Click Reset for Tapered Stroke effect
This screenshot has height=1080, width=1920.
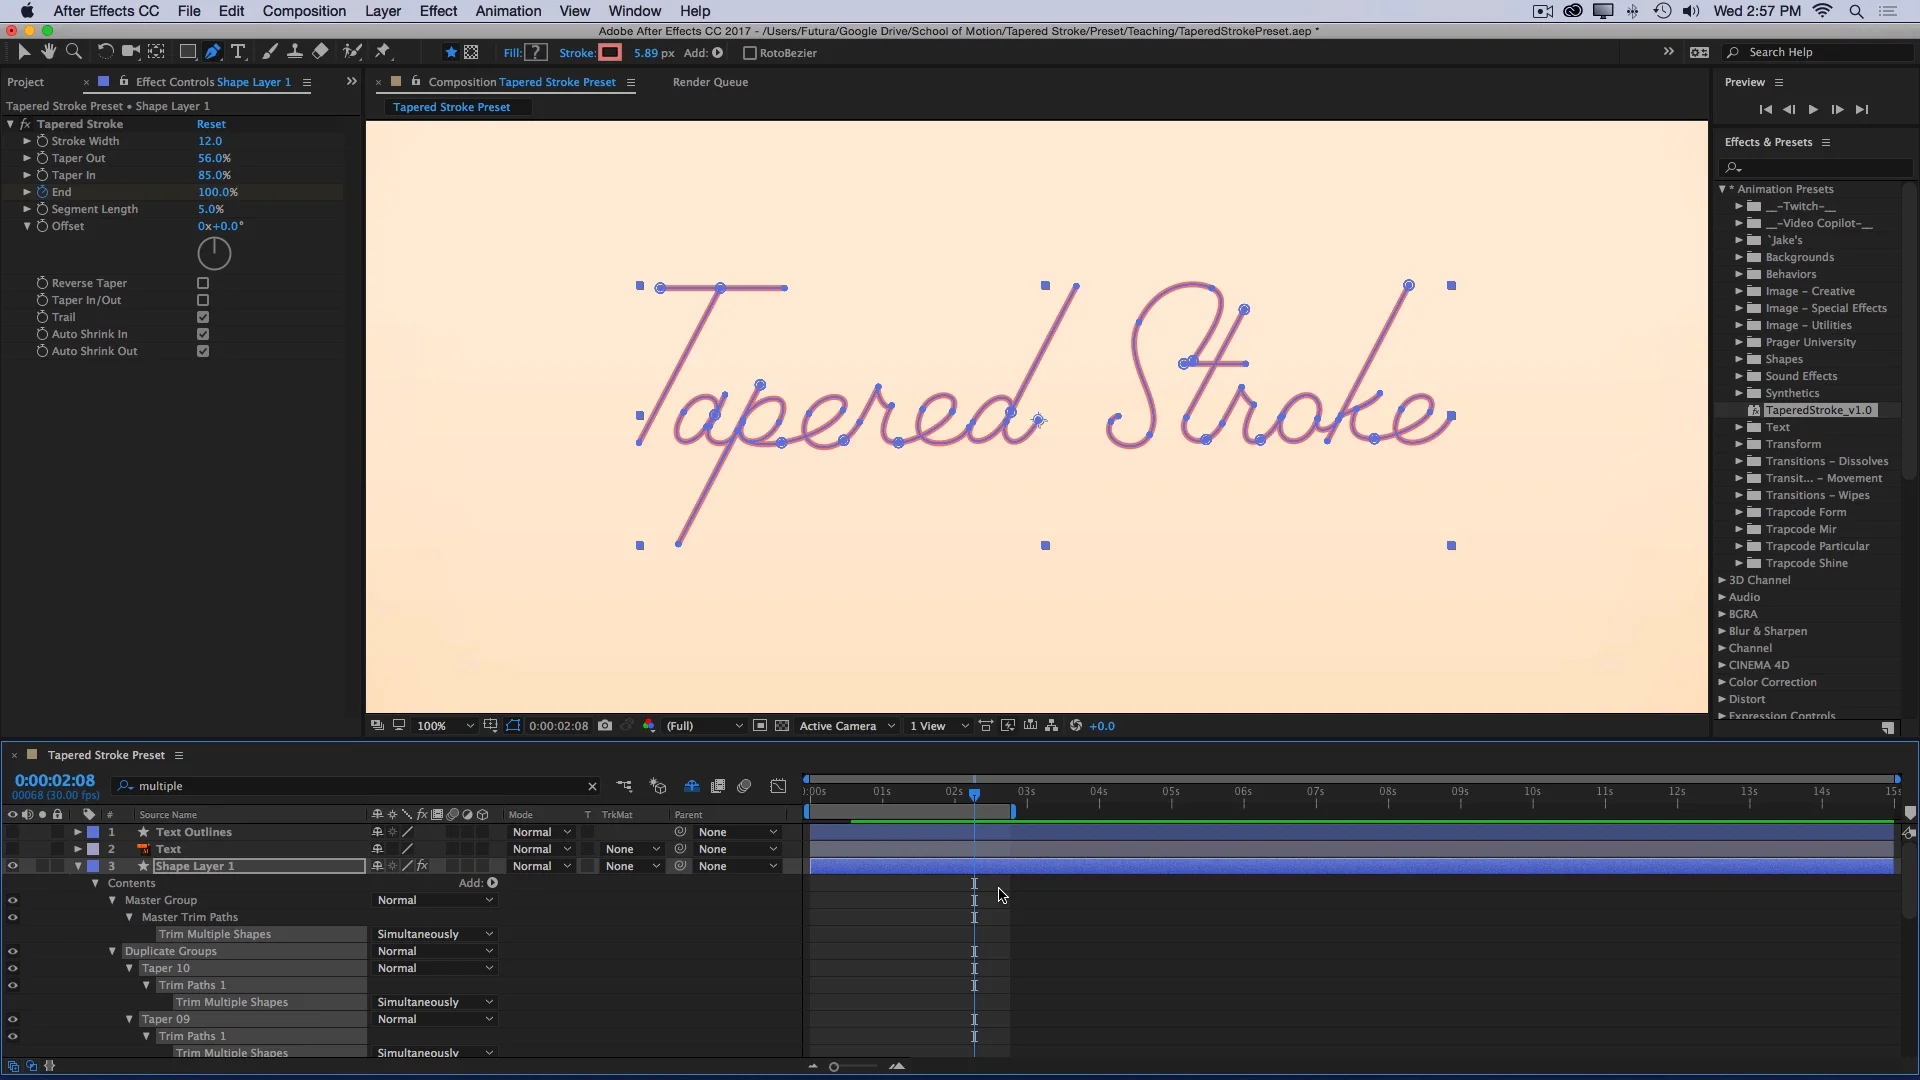click(x=211, y=124)
